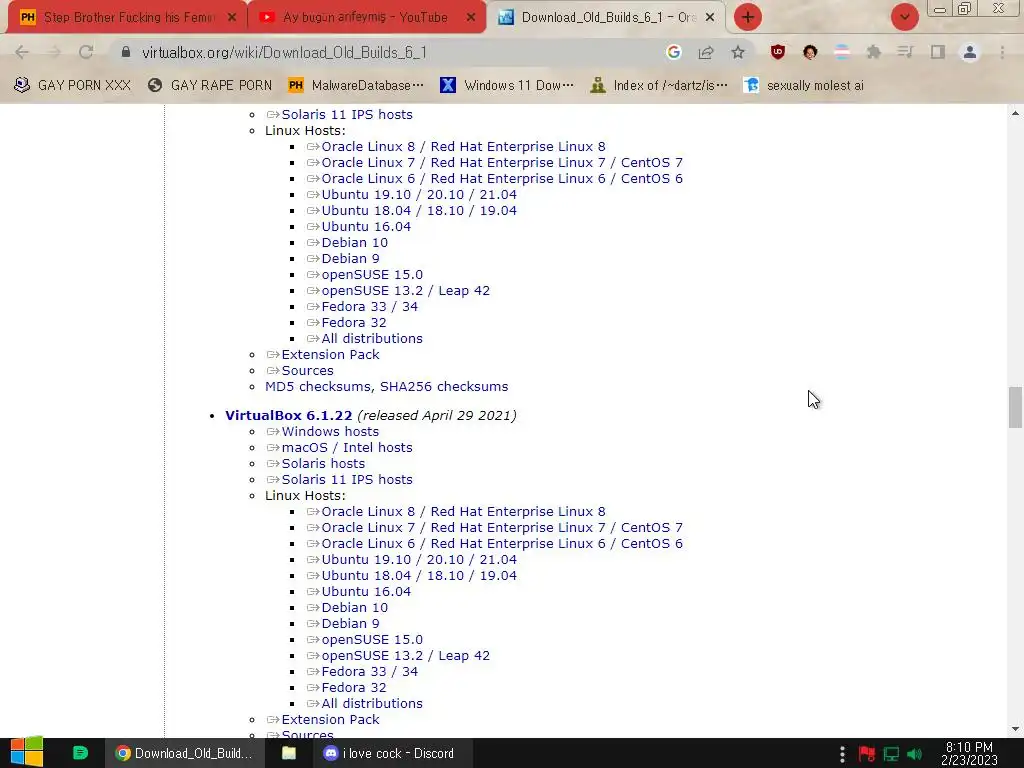Open the Chrome profile avatar button
Image resolution: width=1024 pixels, height=768 pixels.
point(970,52)
